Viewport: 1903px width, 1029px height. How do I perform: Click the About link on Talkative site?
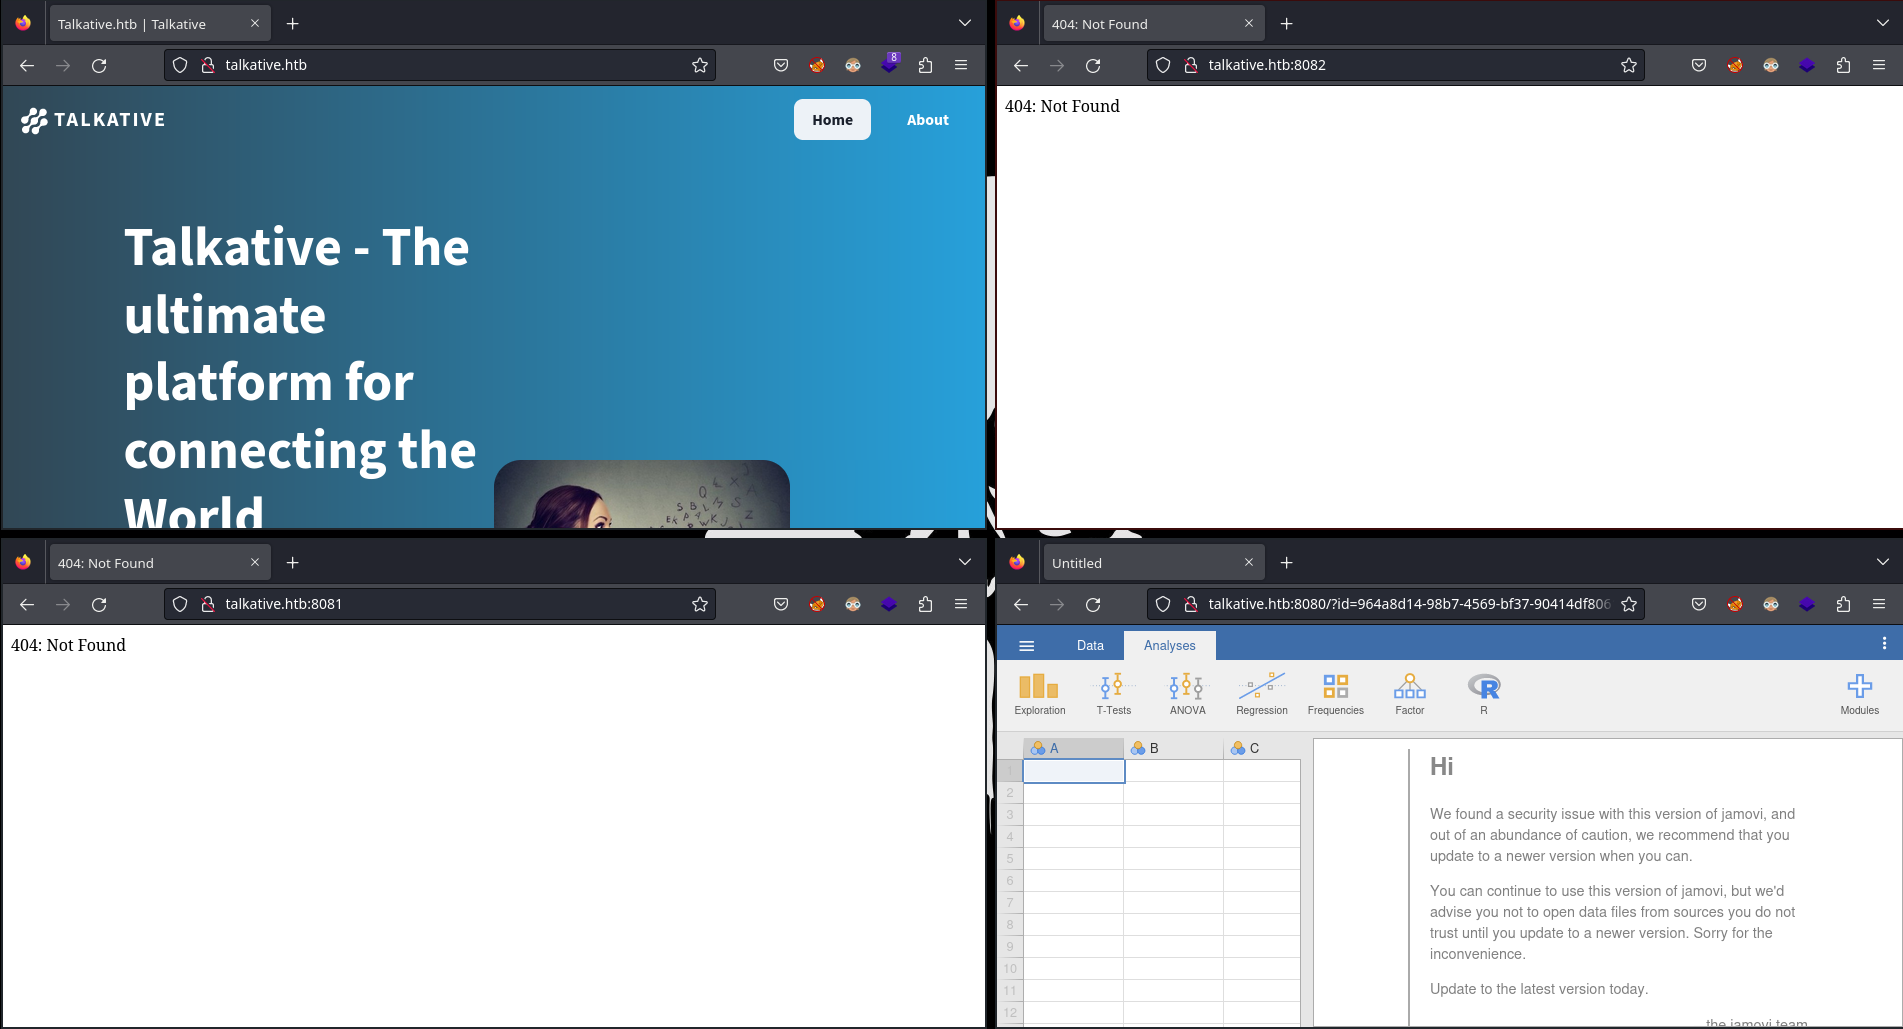point(927,120)
